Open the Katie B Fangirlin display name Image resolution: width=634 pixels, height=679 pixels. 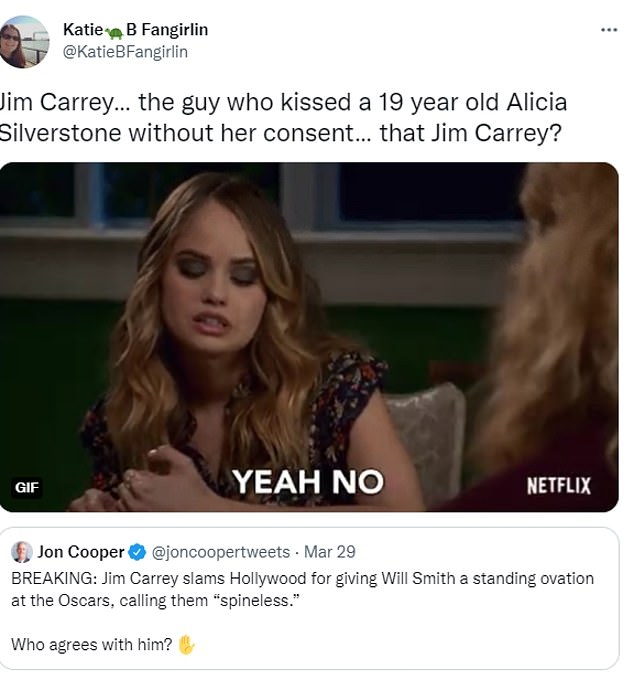point(135,29)
